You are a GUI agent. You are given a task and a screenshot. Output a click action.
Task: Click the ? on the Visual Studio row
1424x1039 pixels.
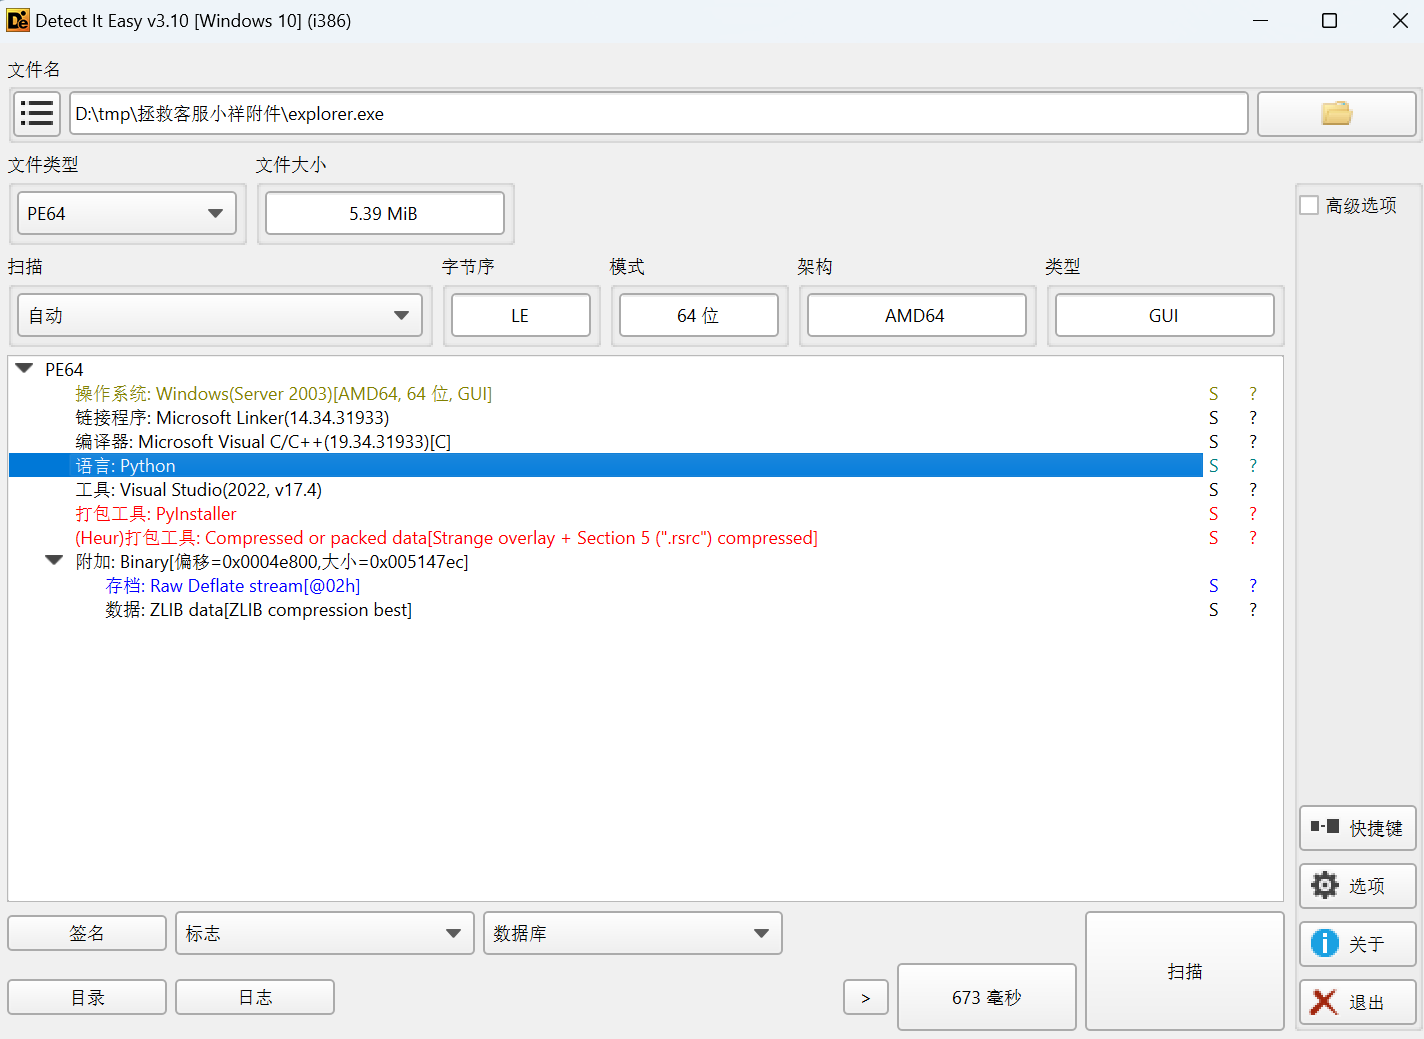(1253, 489)
